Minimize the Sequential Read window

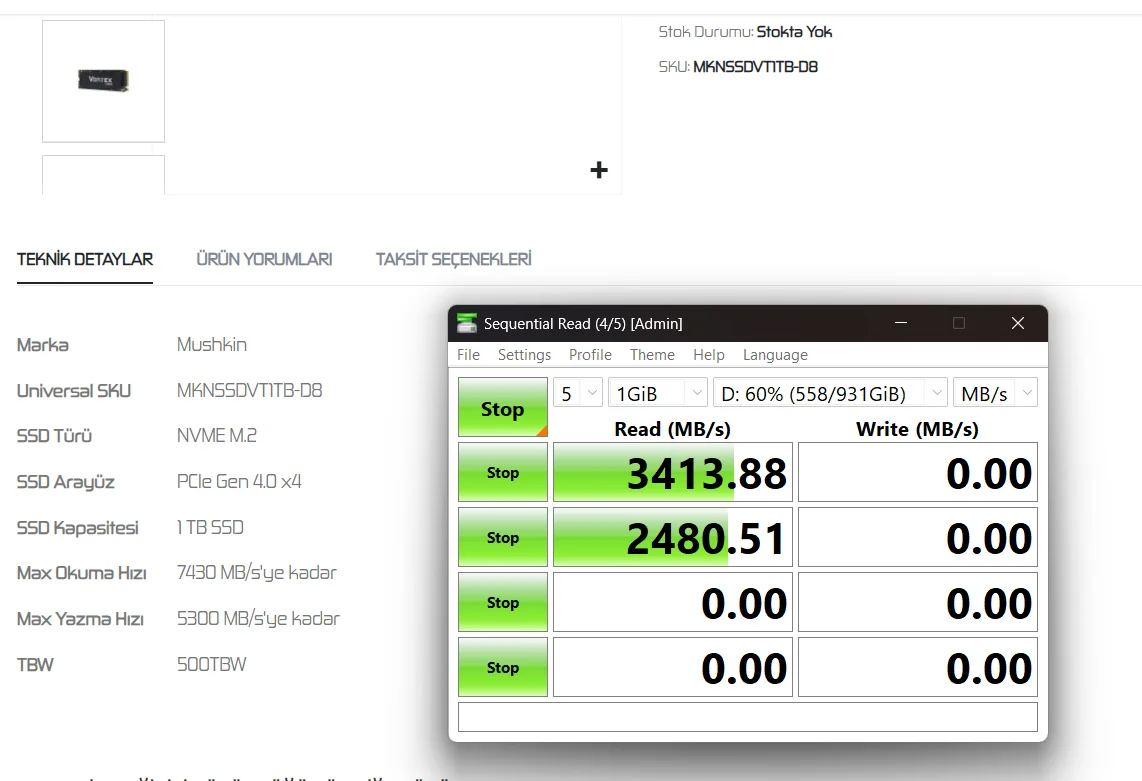coord(901,323)
